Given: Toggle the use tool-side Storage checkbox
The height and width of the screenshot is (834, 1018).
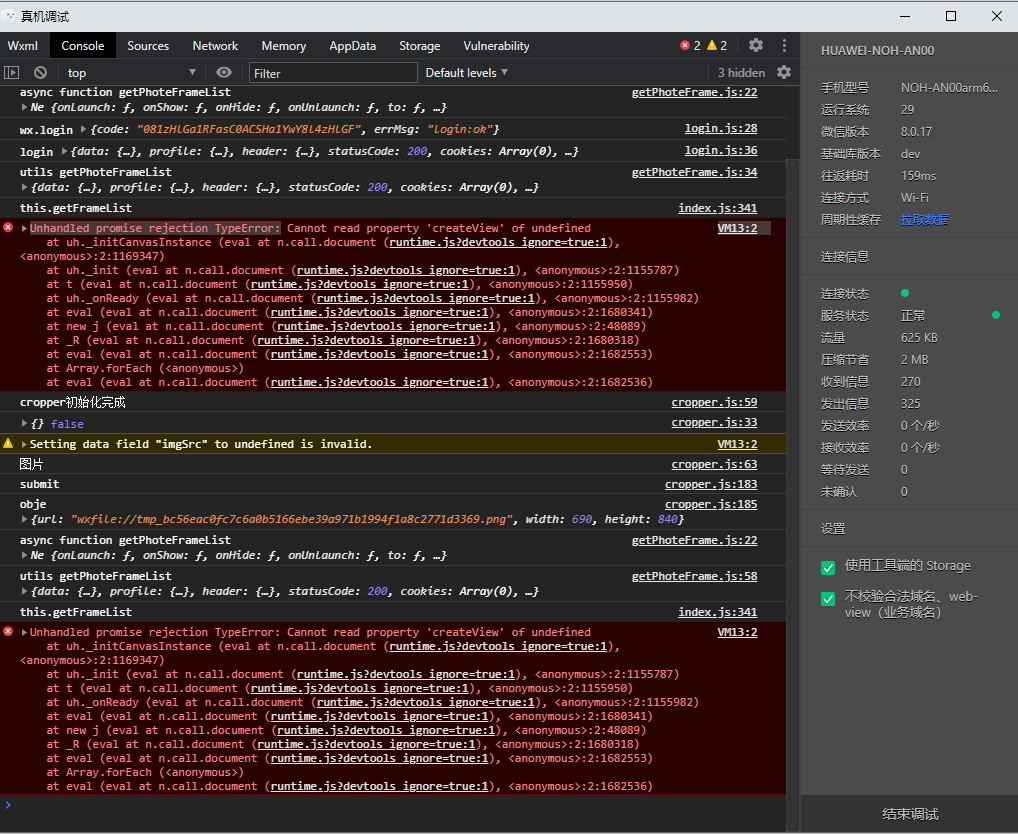Looking at the screenshot, I should click(828, 568).
